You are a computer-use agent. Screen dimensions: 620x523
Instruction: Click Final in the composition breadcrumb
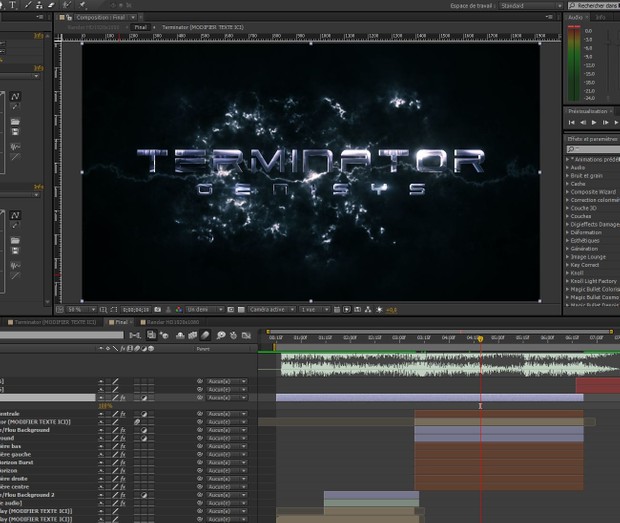point(140,27)
